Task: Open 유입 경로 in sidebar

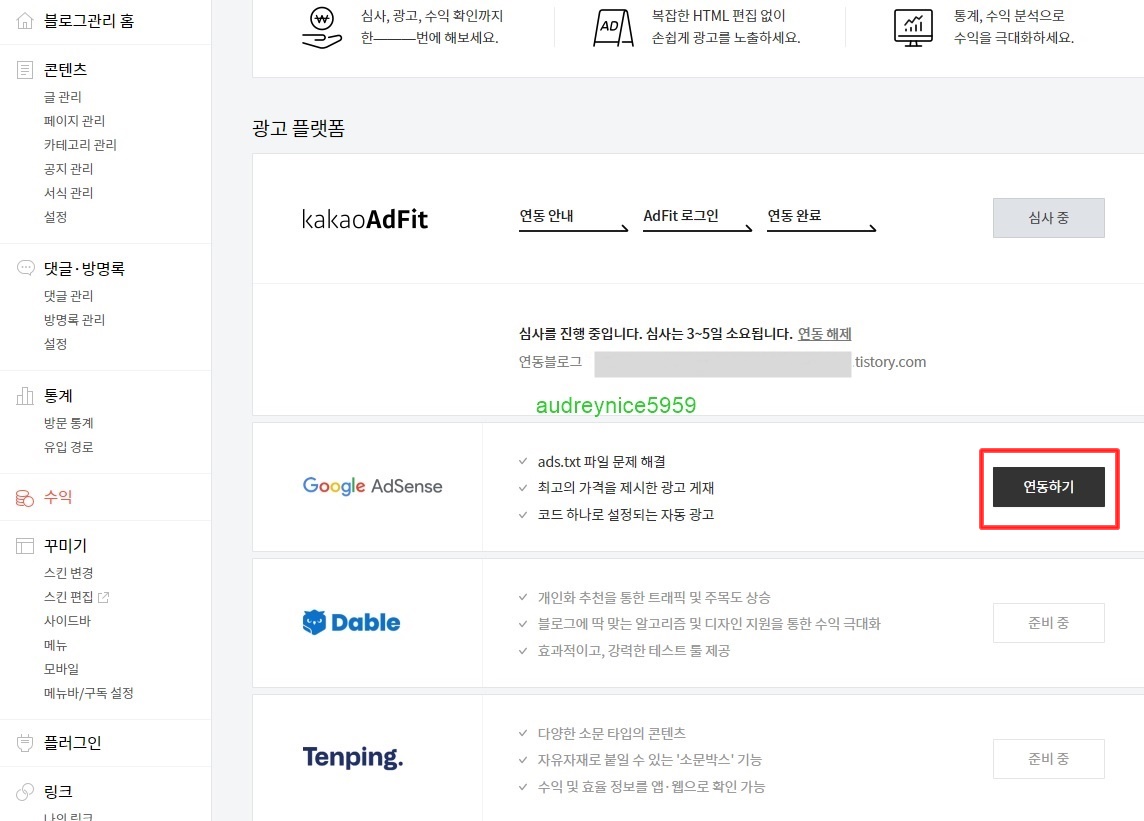Action: [x=69, y=447]
